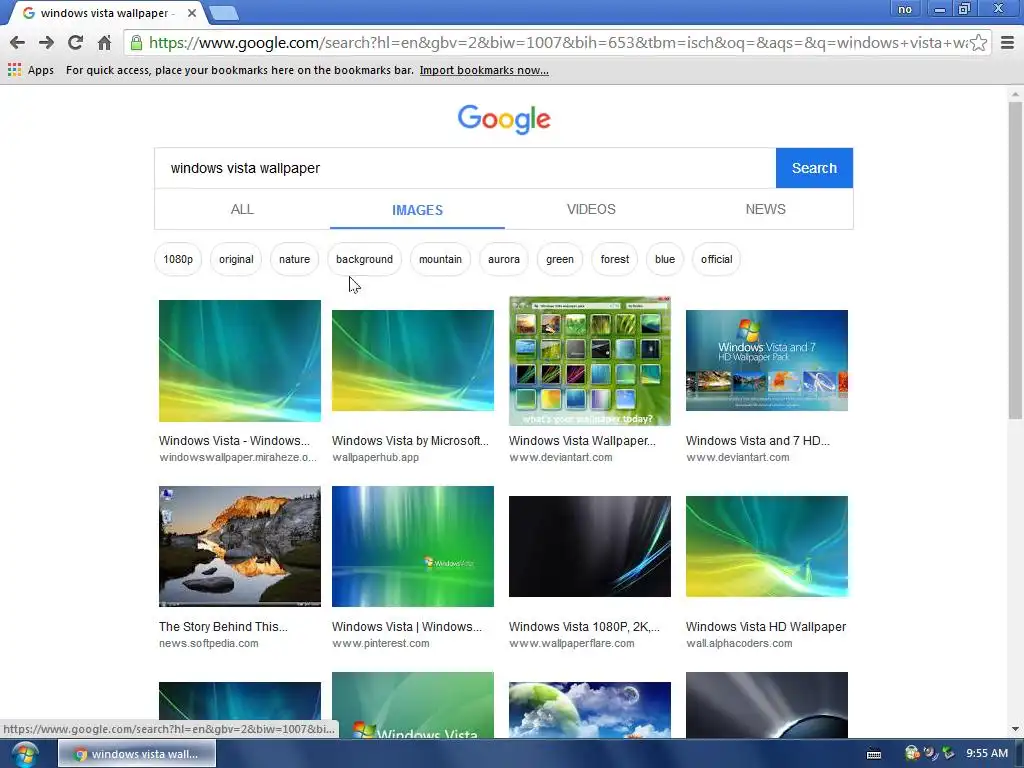The image size is (1024, 768).
Task: Select the IMAGES tab
Action: 417,210
